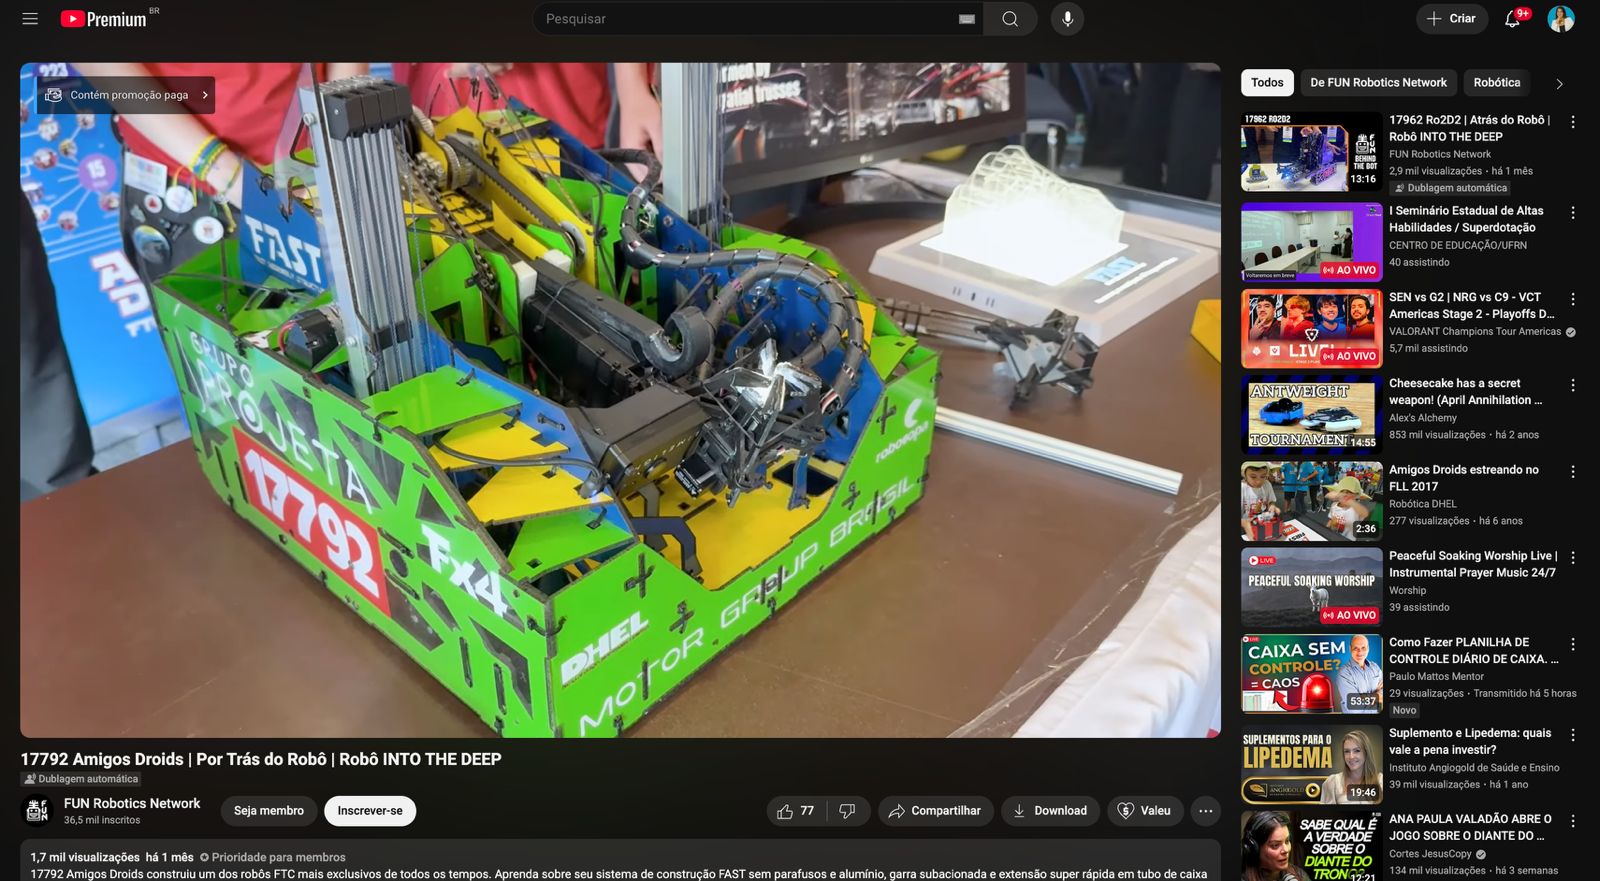This screenshot has width=1600, height=881.
Task: Open 'Cheesecake has a secret weapon' title
Action: click(x=1465, y=392)
